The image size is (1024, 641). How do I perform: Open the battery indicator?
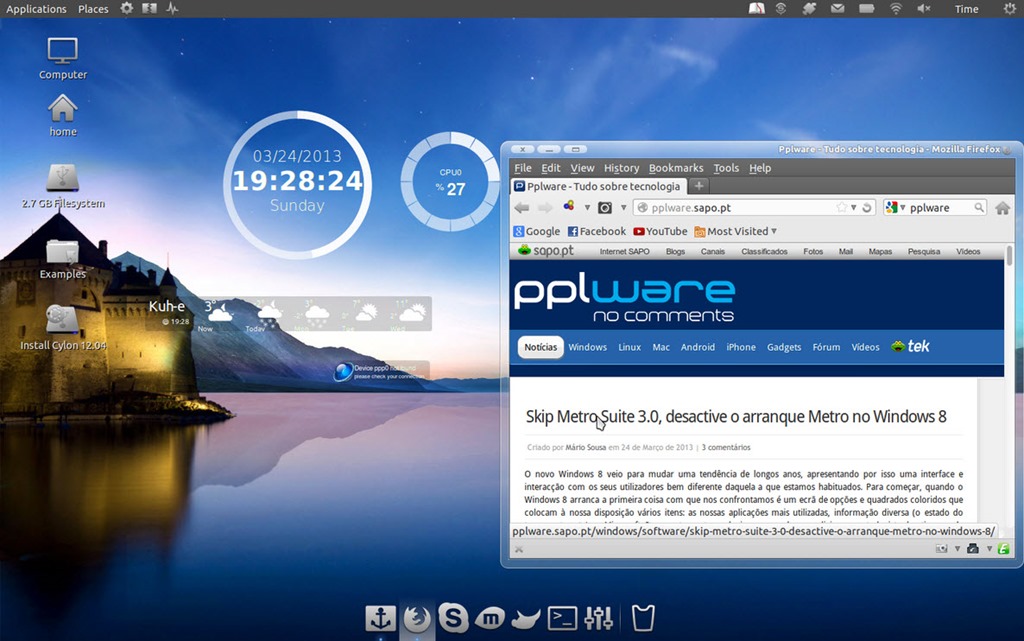(867, 8)
